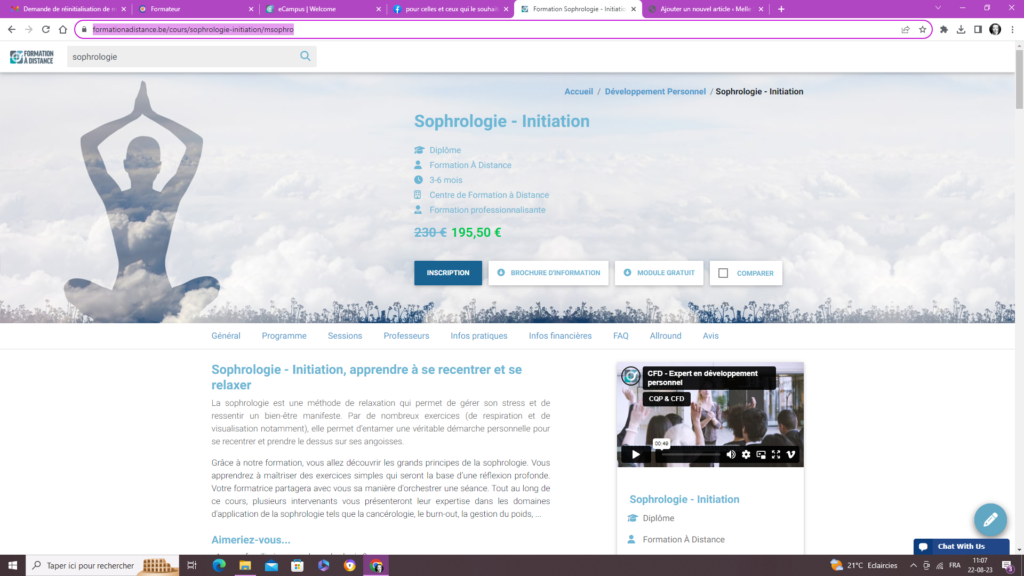This screenshot has width=1024, height=576.
Task: Open the FAQ section tab
Action: pyautogui.click(x=620, y=336)
